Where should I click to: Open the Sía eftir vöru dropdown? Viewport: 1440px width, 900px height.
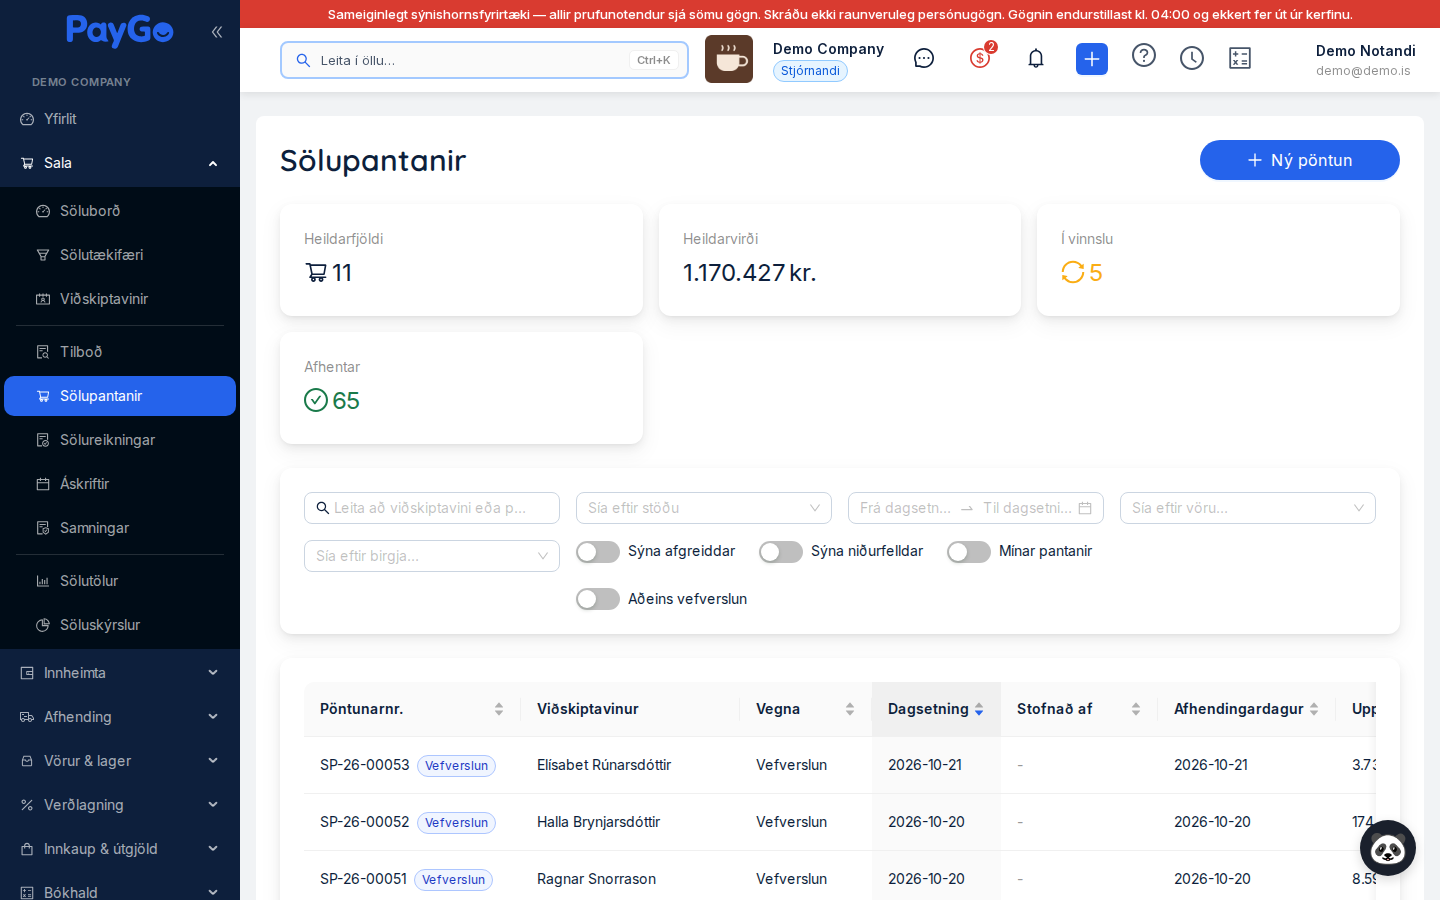tap(1248, 508)
